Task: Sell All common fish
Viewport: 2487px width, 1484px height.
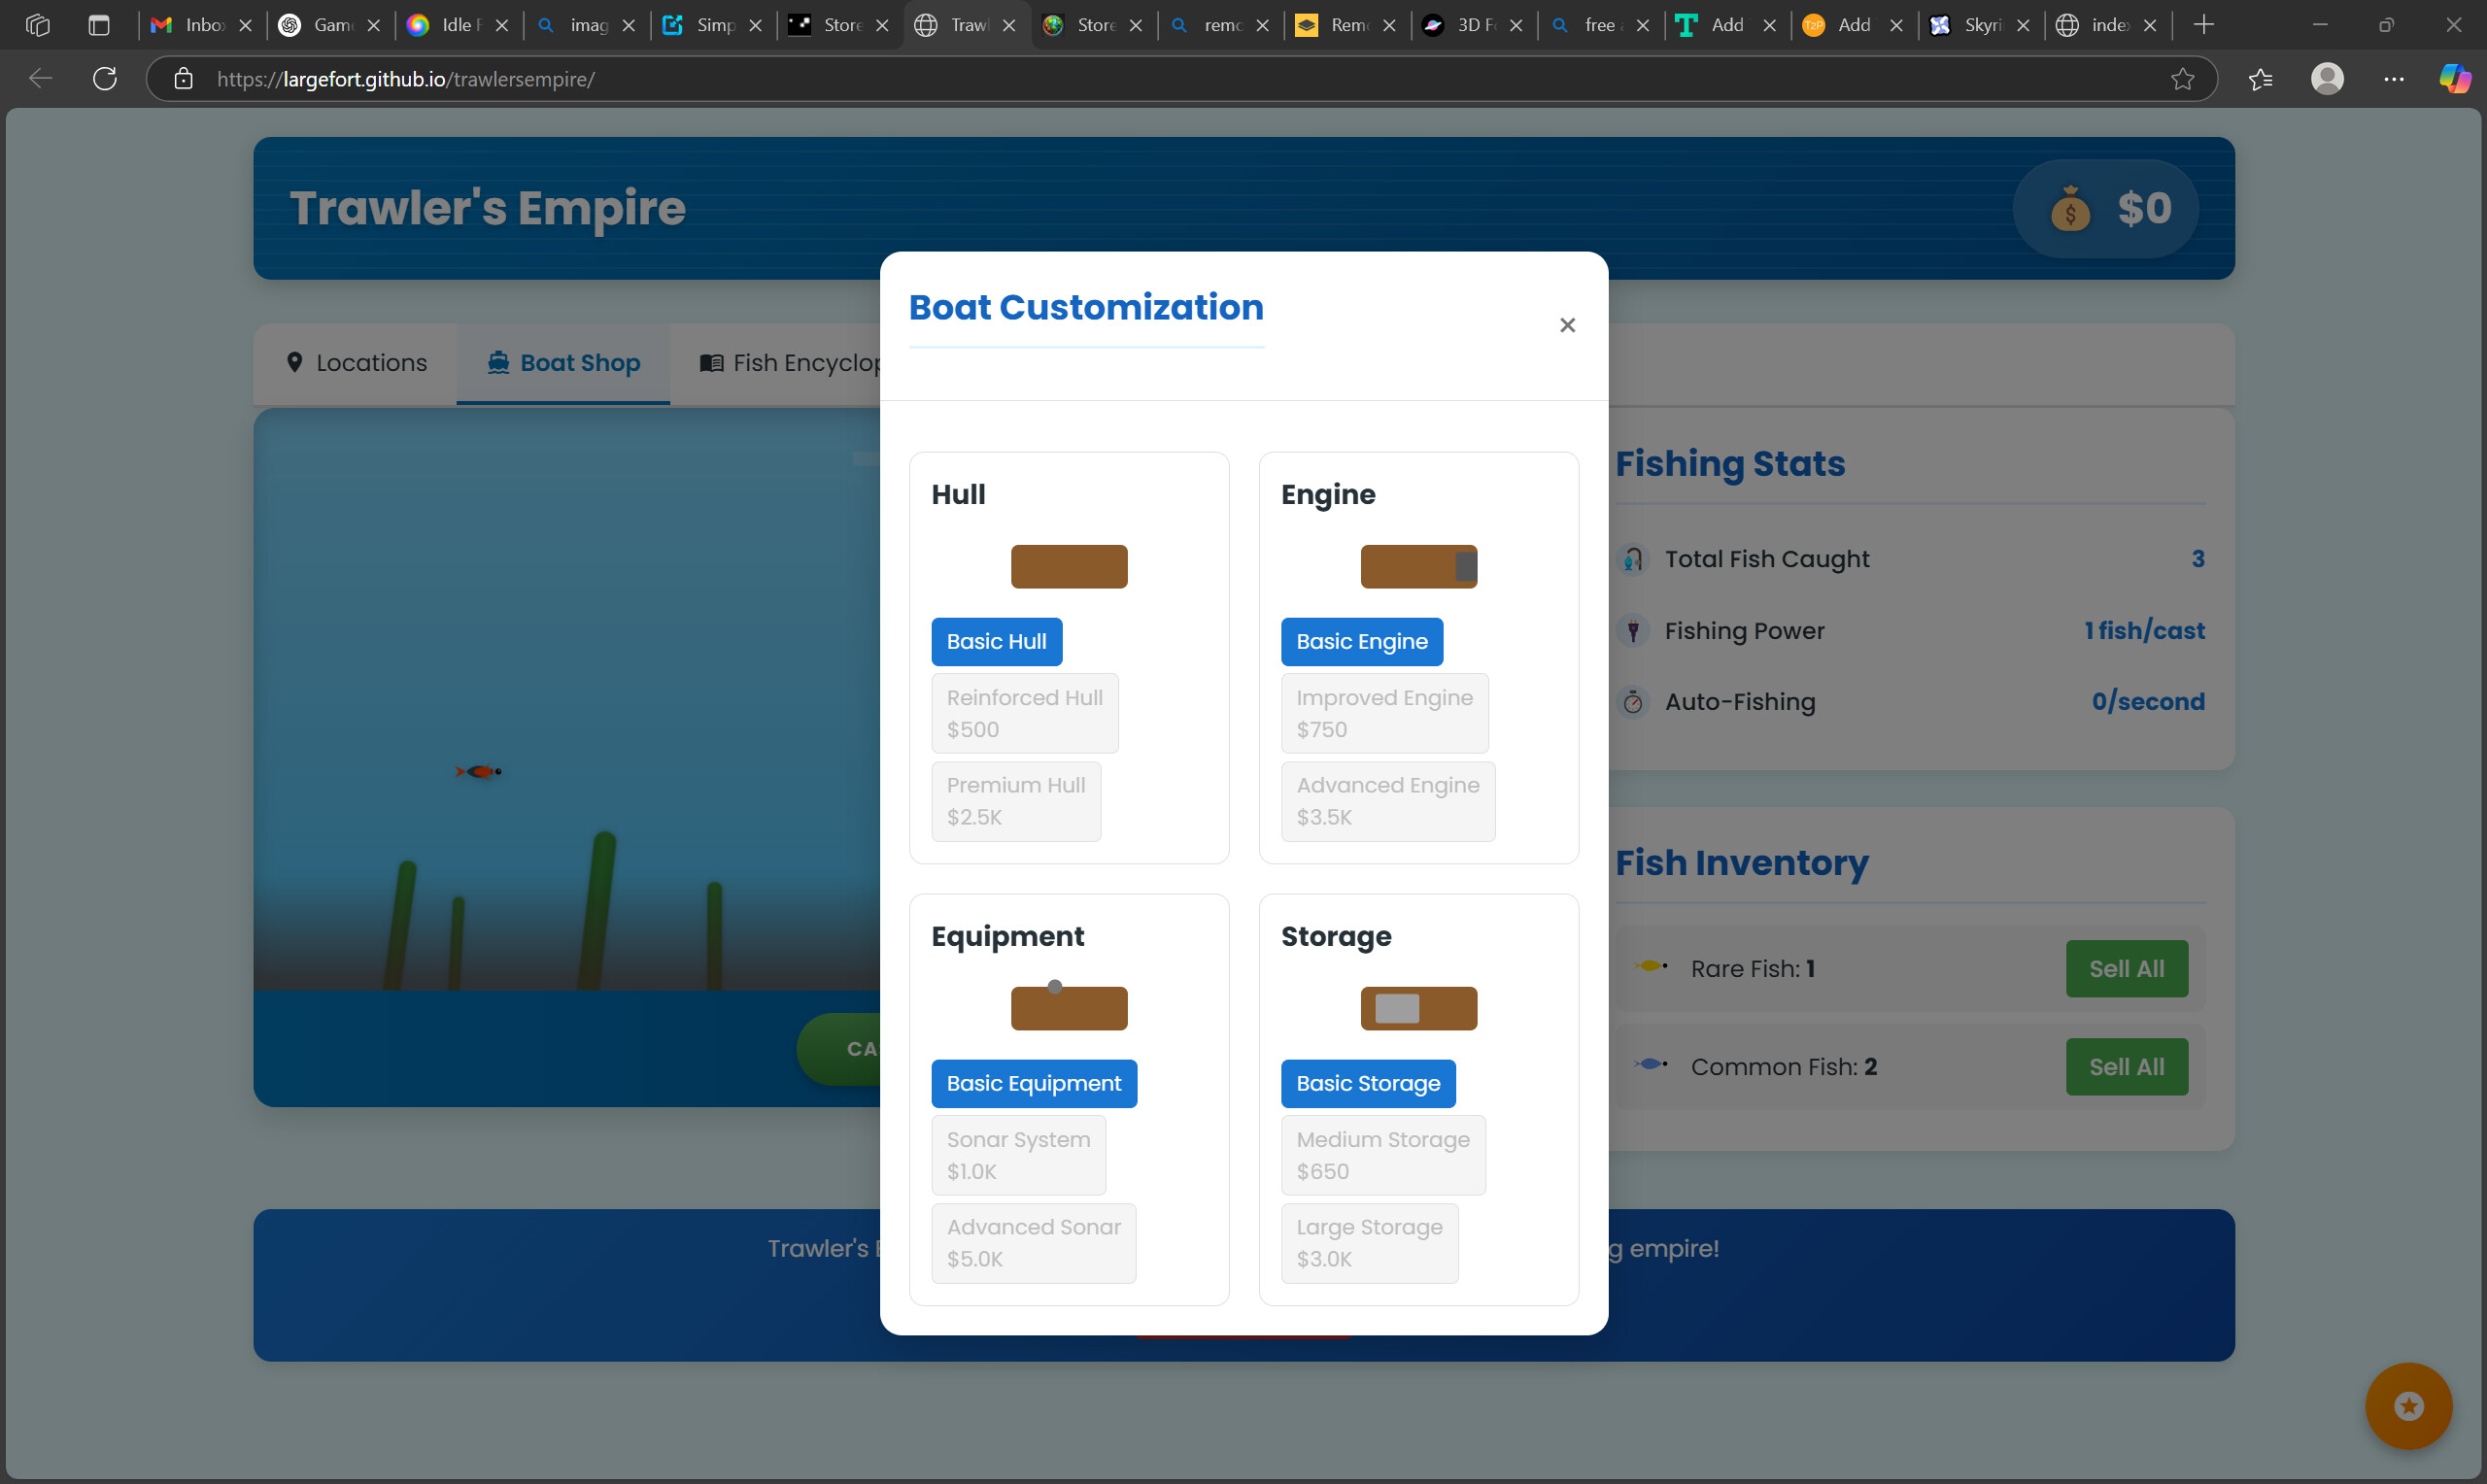Action: (2126, 1065)
